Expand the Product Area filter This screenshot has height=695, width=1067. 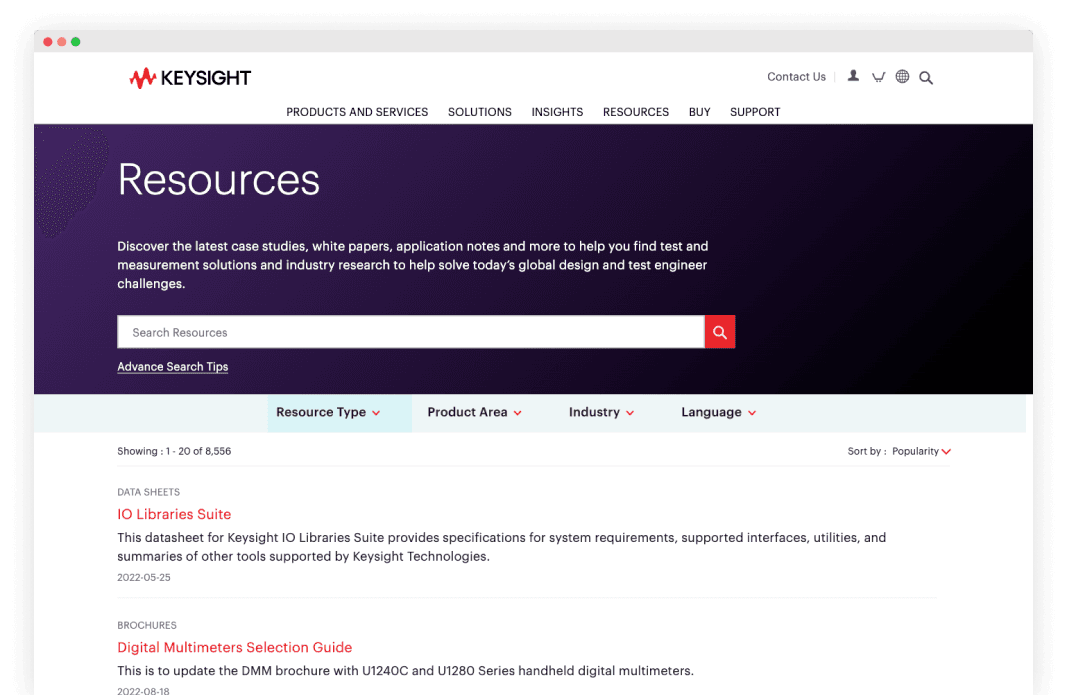[474, 413]
